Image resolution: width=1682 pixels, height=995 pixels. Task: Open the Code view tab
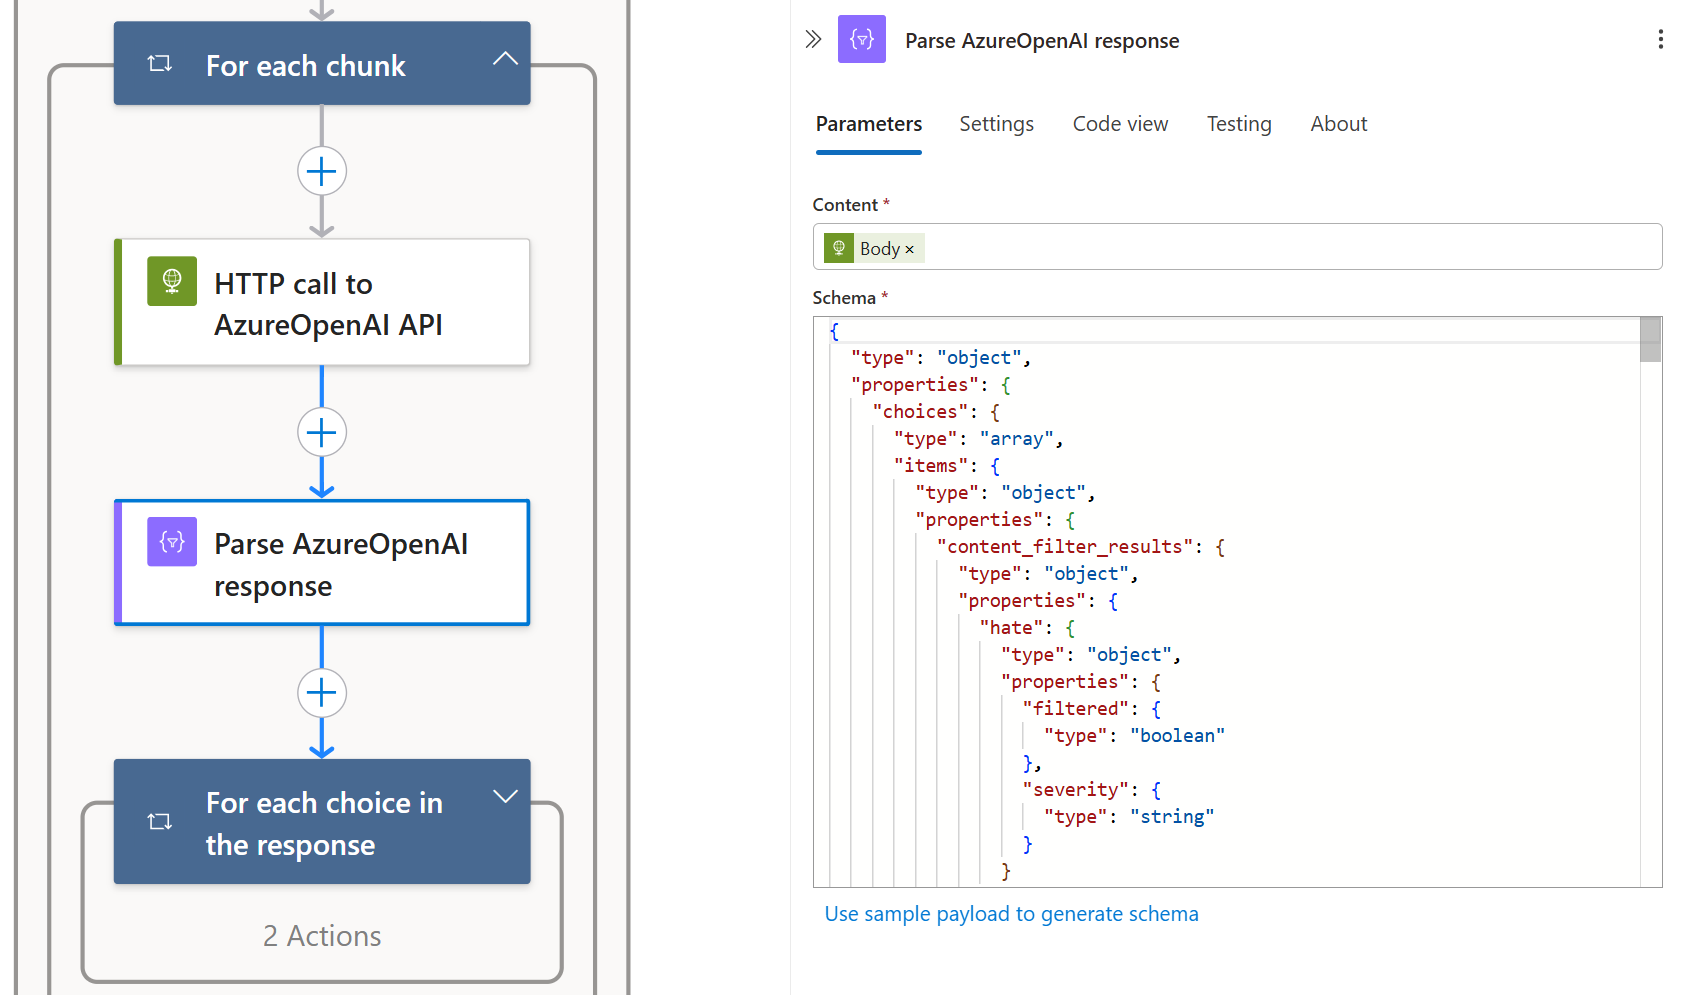pos(1120,124)
